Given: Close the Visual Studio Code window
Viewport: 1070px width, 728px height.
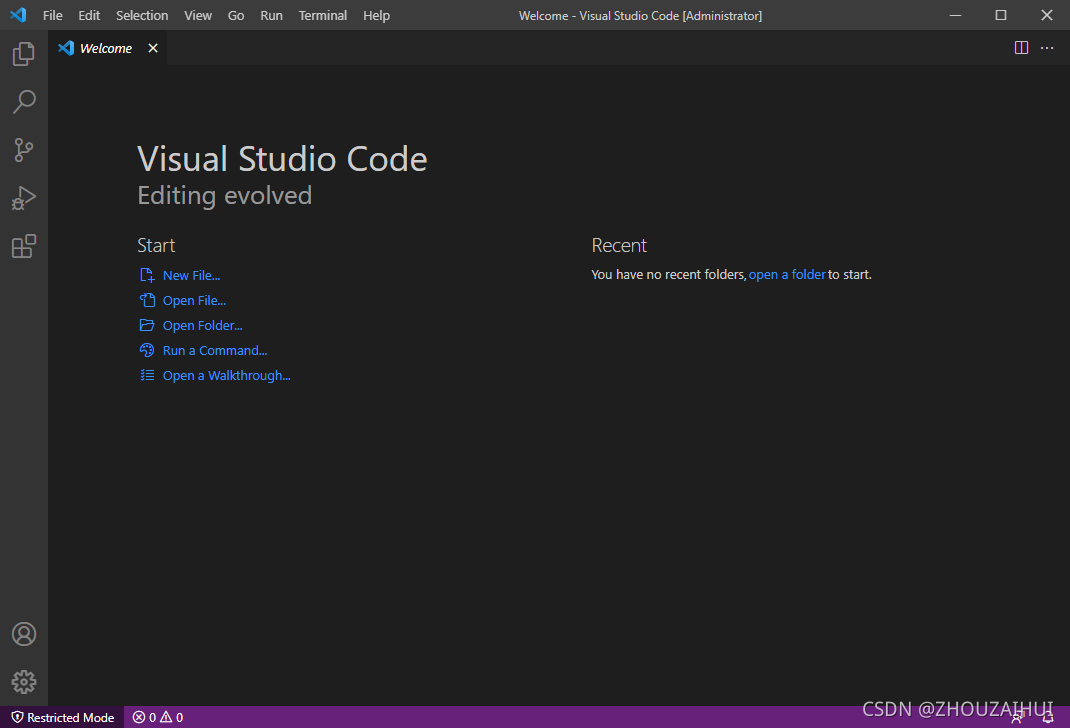Looking at the screenshot, I should point(1047,15).
